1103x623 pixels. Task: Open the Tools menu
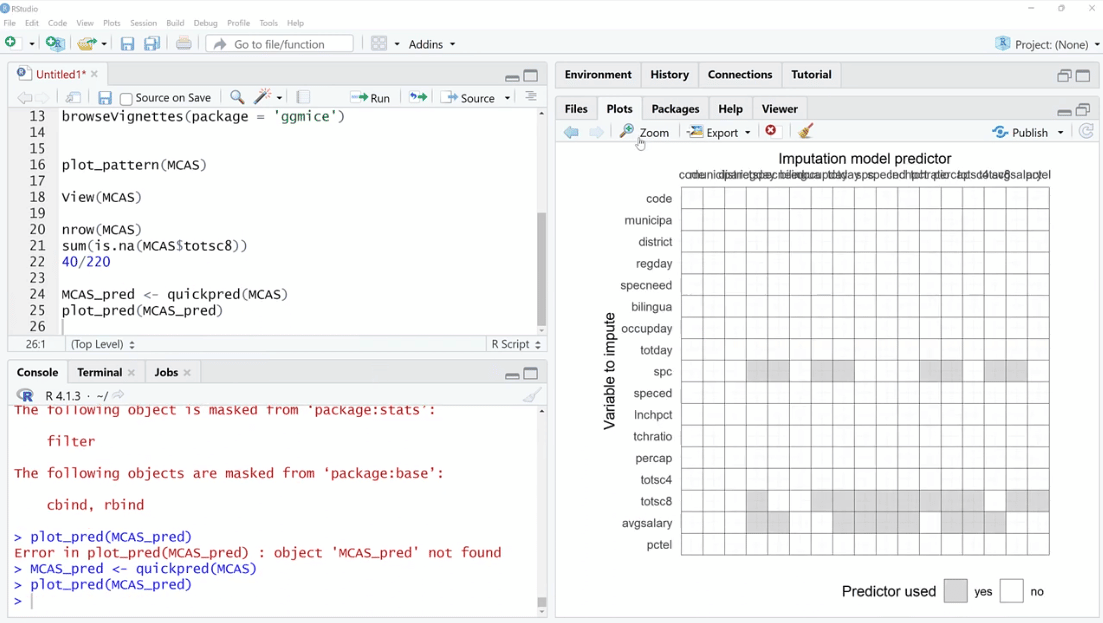(x=268, y=23)
